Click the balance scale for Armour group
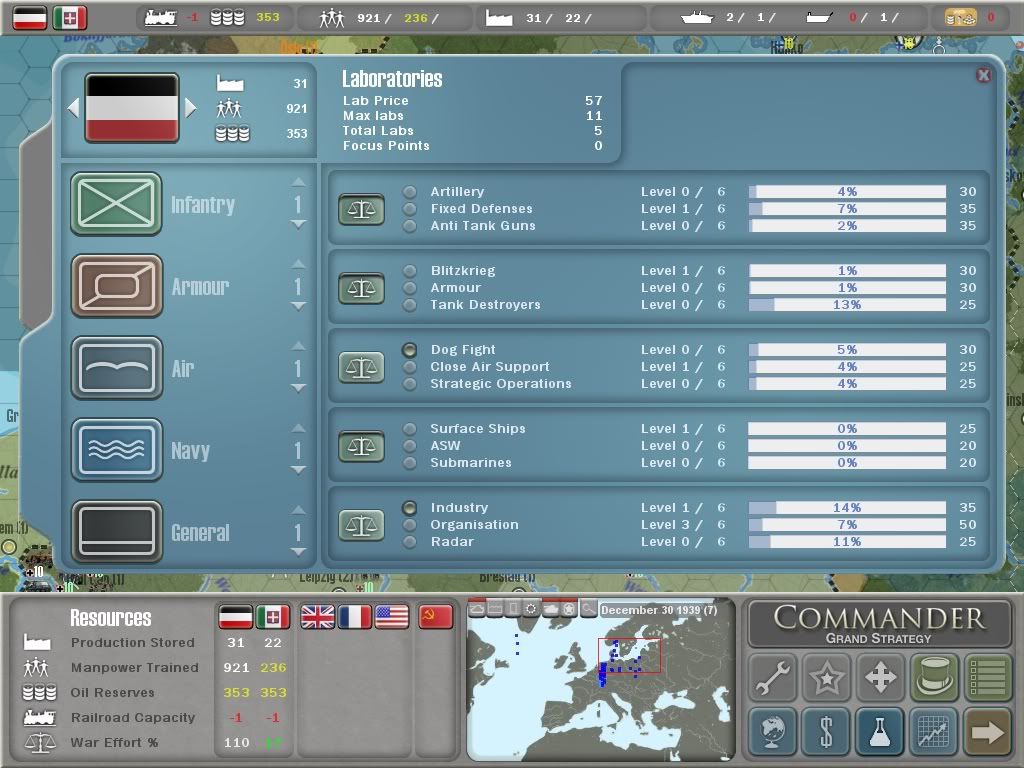This screenshot has height=768, width=1024. coord(361,288)
